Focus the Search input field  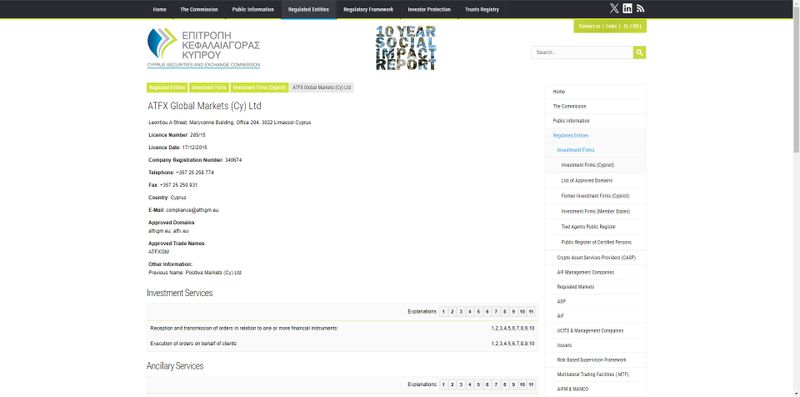click(582, 53)
